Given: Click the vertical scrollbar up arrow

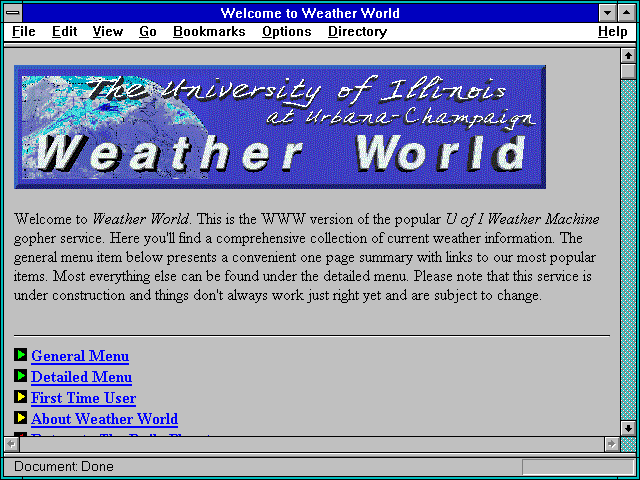Looking at the screenshot, I should click(x=628, y=56).
